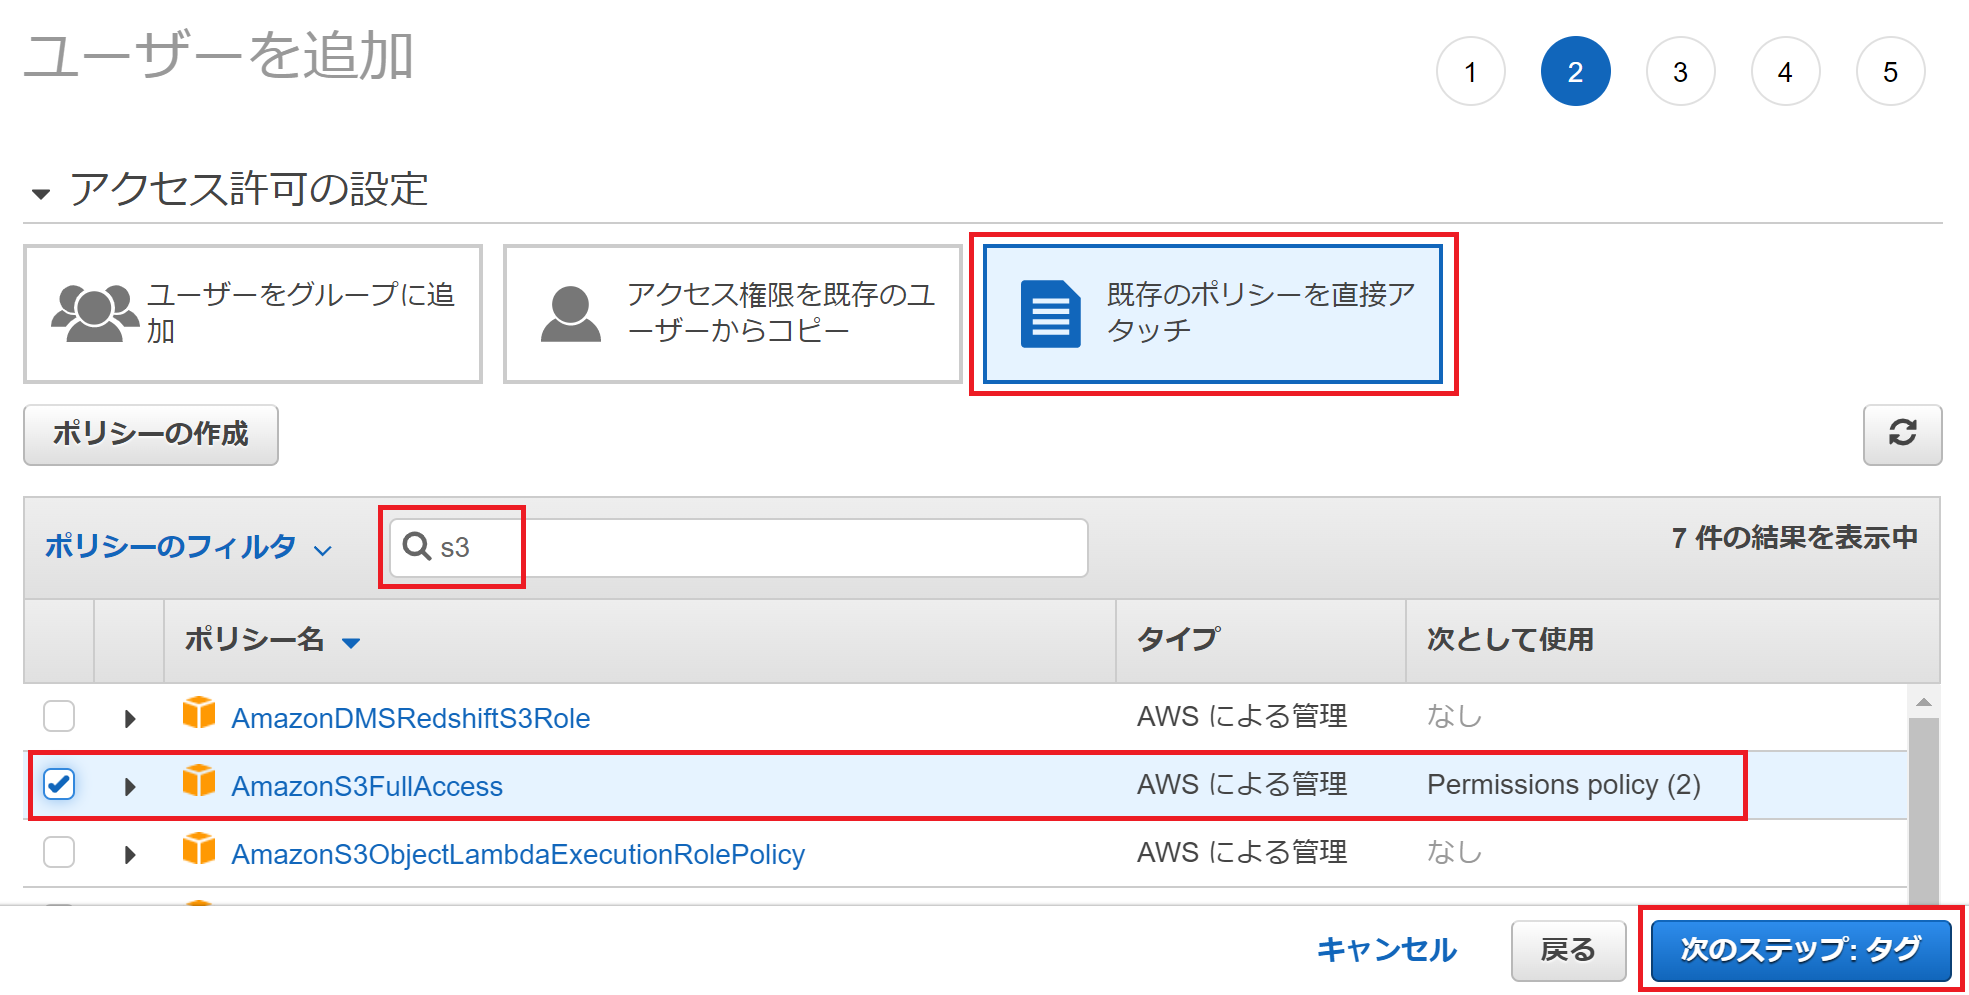Viewport: 1969px width, 995px height.
Task: Go to wizard step 5
Action: (1890, 72)
